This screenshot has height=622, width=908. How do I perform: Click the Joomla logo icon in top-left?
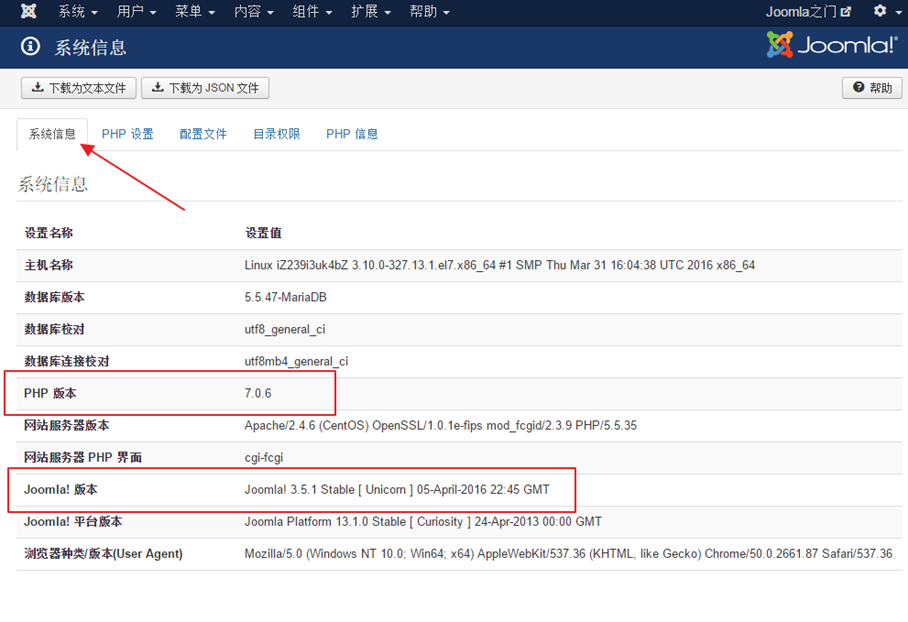point(29,12)
